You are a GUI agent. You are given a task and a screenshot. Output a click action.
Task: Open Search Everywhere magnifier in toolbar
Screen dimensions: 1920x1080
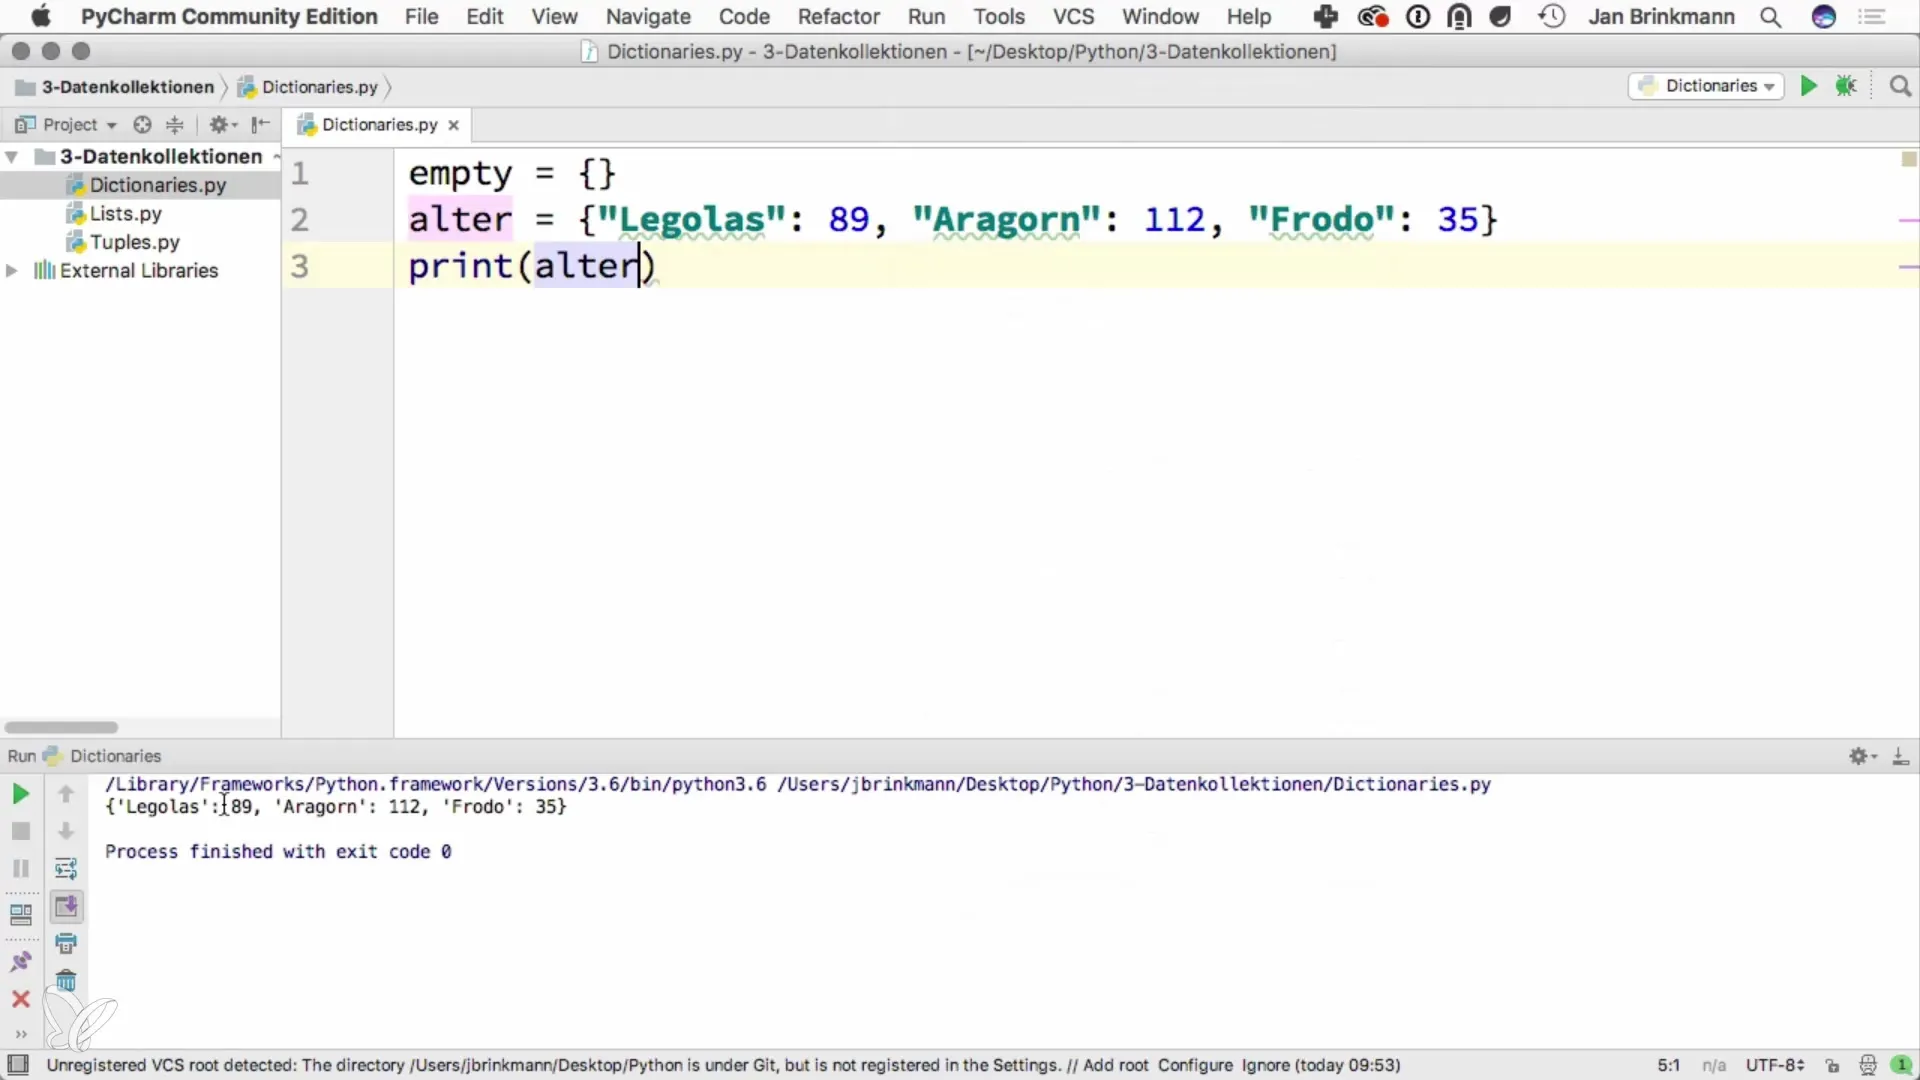coord(1900,86)
